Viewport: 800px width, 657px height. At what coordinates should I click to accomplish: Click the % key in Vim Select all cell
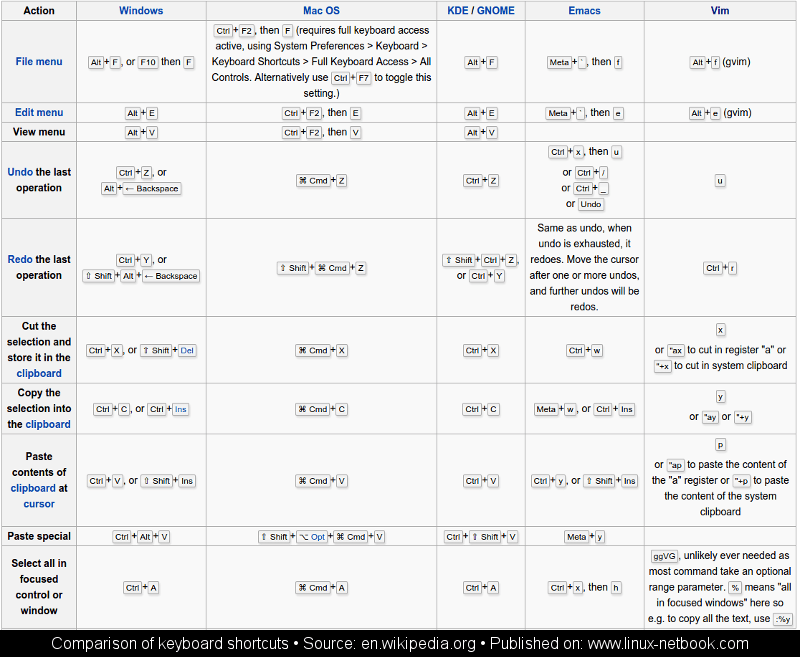[735, 588]
